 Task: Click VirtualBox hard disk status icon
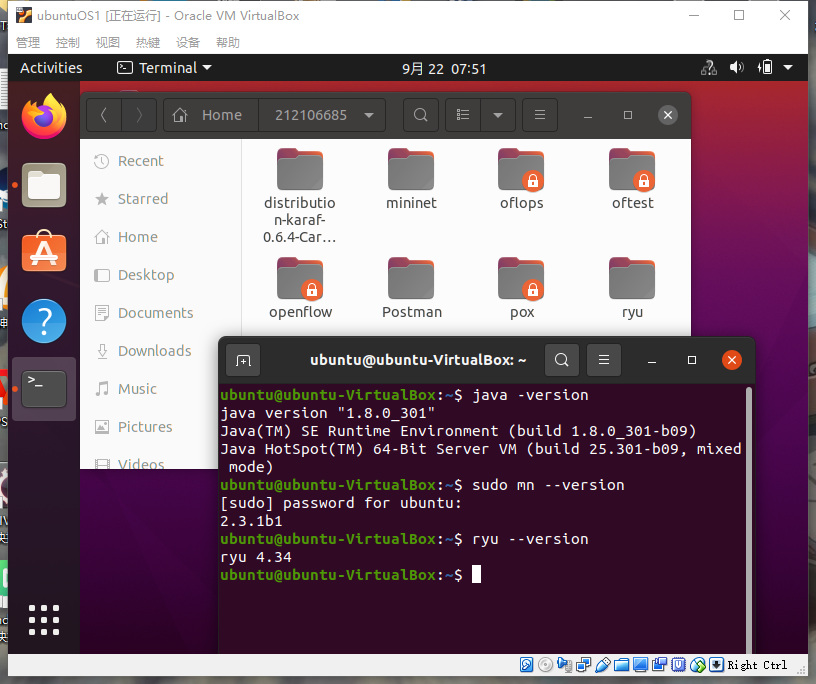tap(526, 665)
